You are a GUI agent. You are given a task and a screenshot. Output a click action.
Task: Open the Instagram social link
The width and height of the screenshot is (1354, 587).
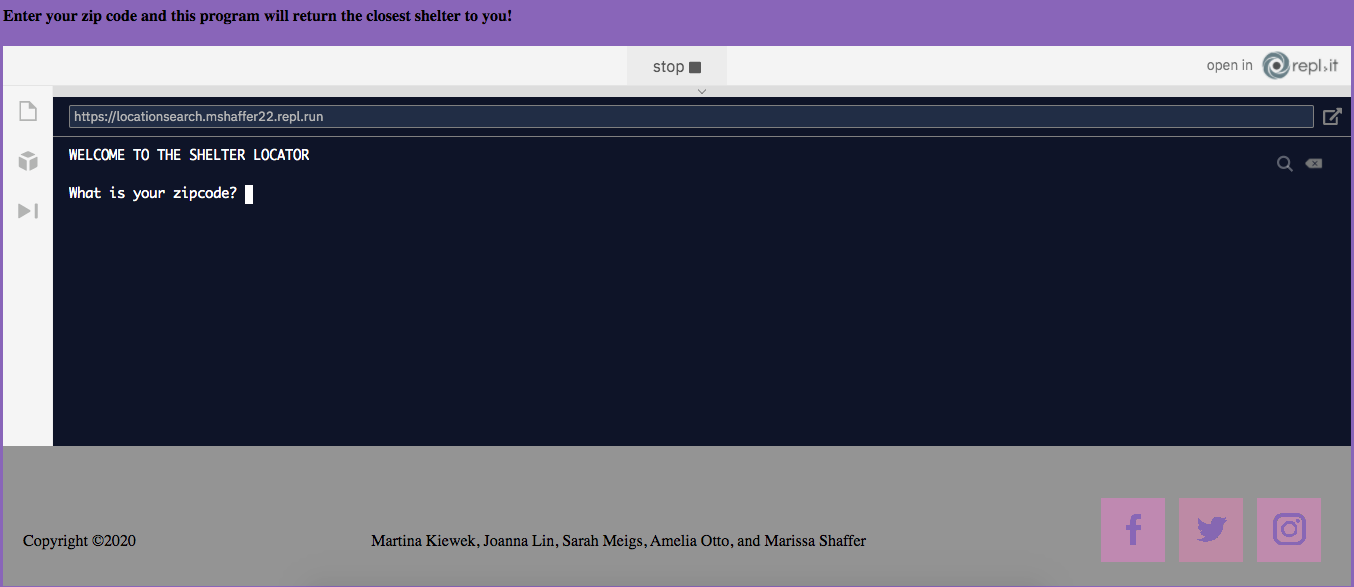1289,530
